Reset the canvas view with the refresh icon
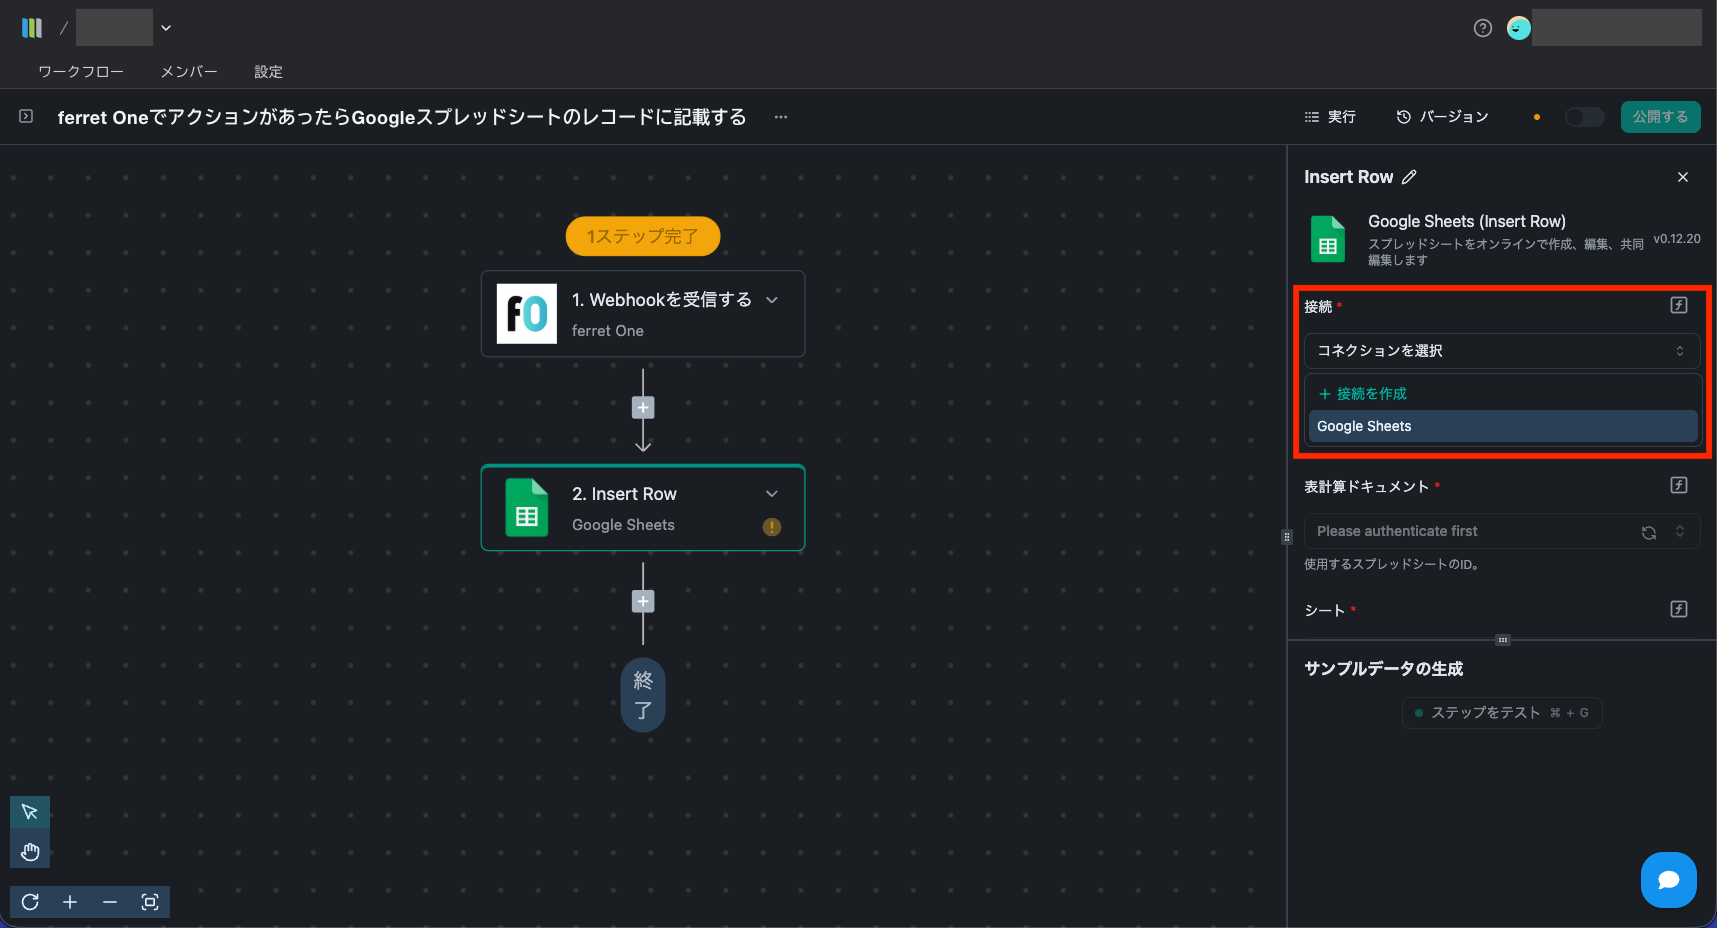 tap(30, 902)
